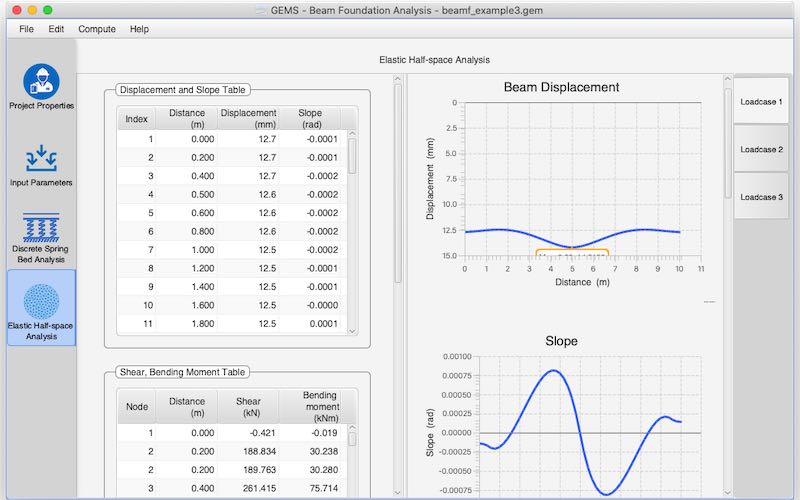Select slope value 0.0001 in row 11

point(310,323)
